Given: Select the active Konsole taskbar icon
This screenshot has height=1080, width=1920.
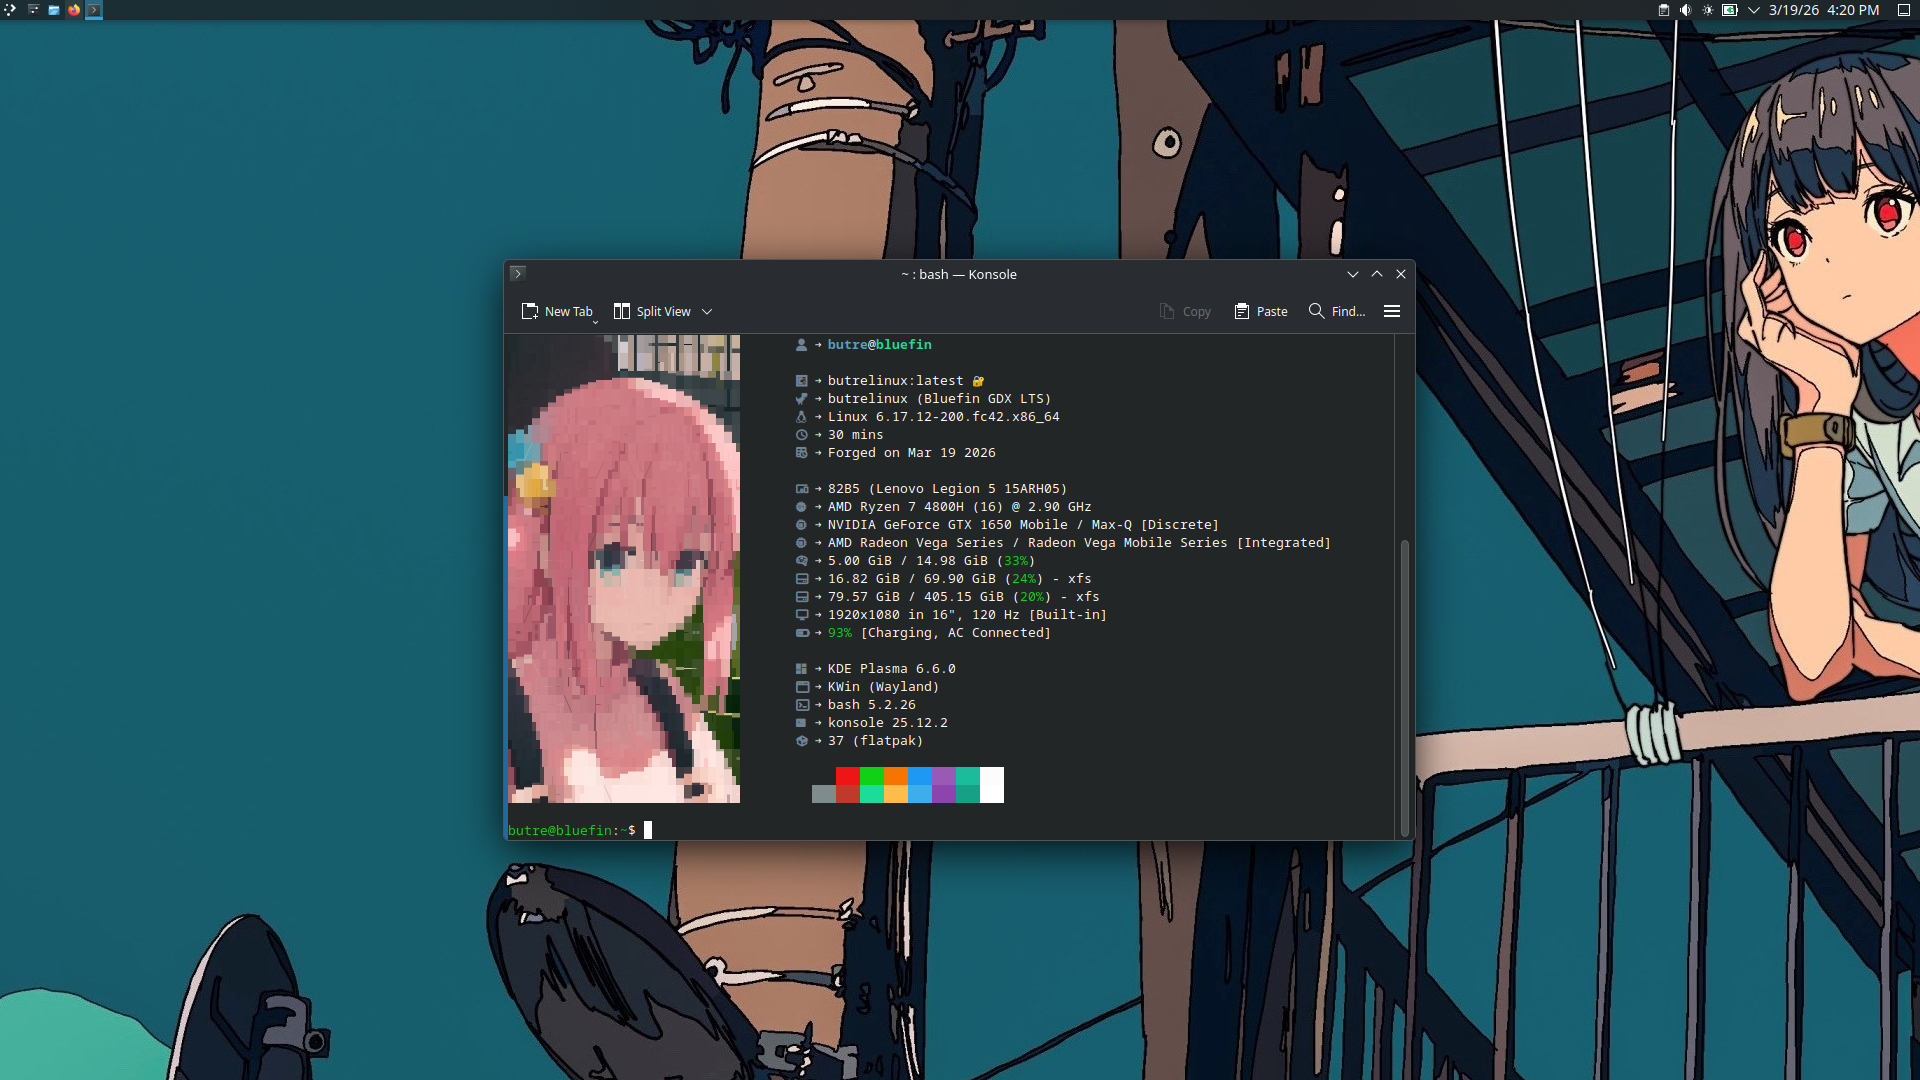Looking at the screenshot, I should (95, 10).
